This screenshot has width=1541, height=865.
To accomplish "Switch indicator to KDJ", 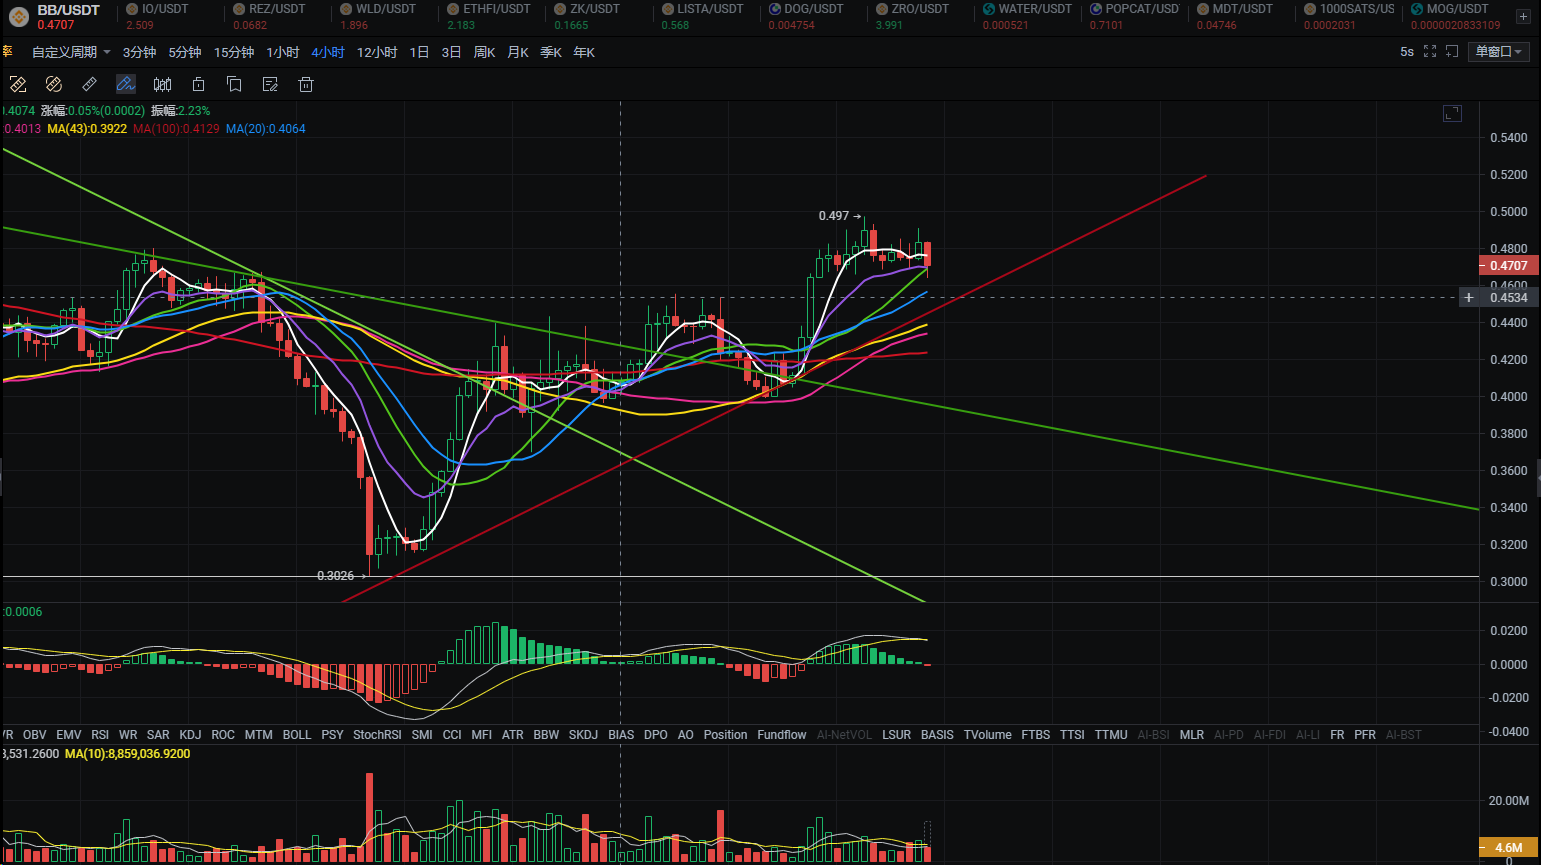I will [190, 735].
